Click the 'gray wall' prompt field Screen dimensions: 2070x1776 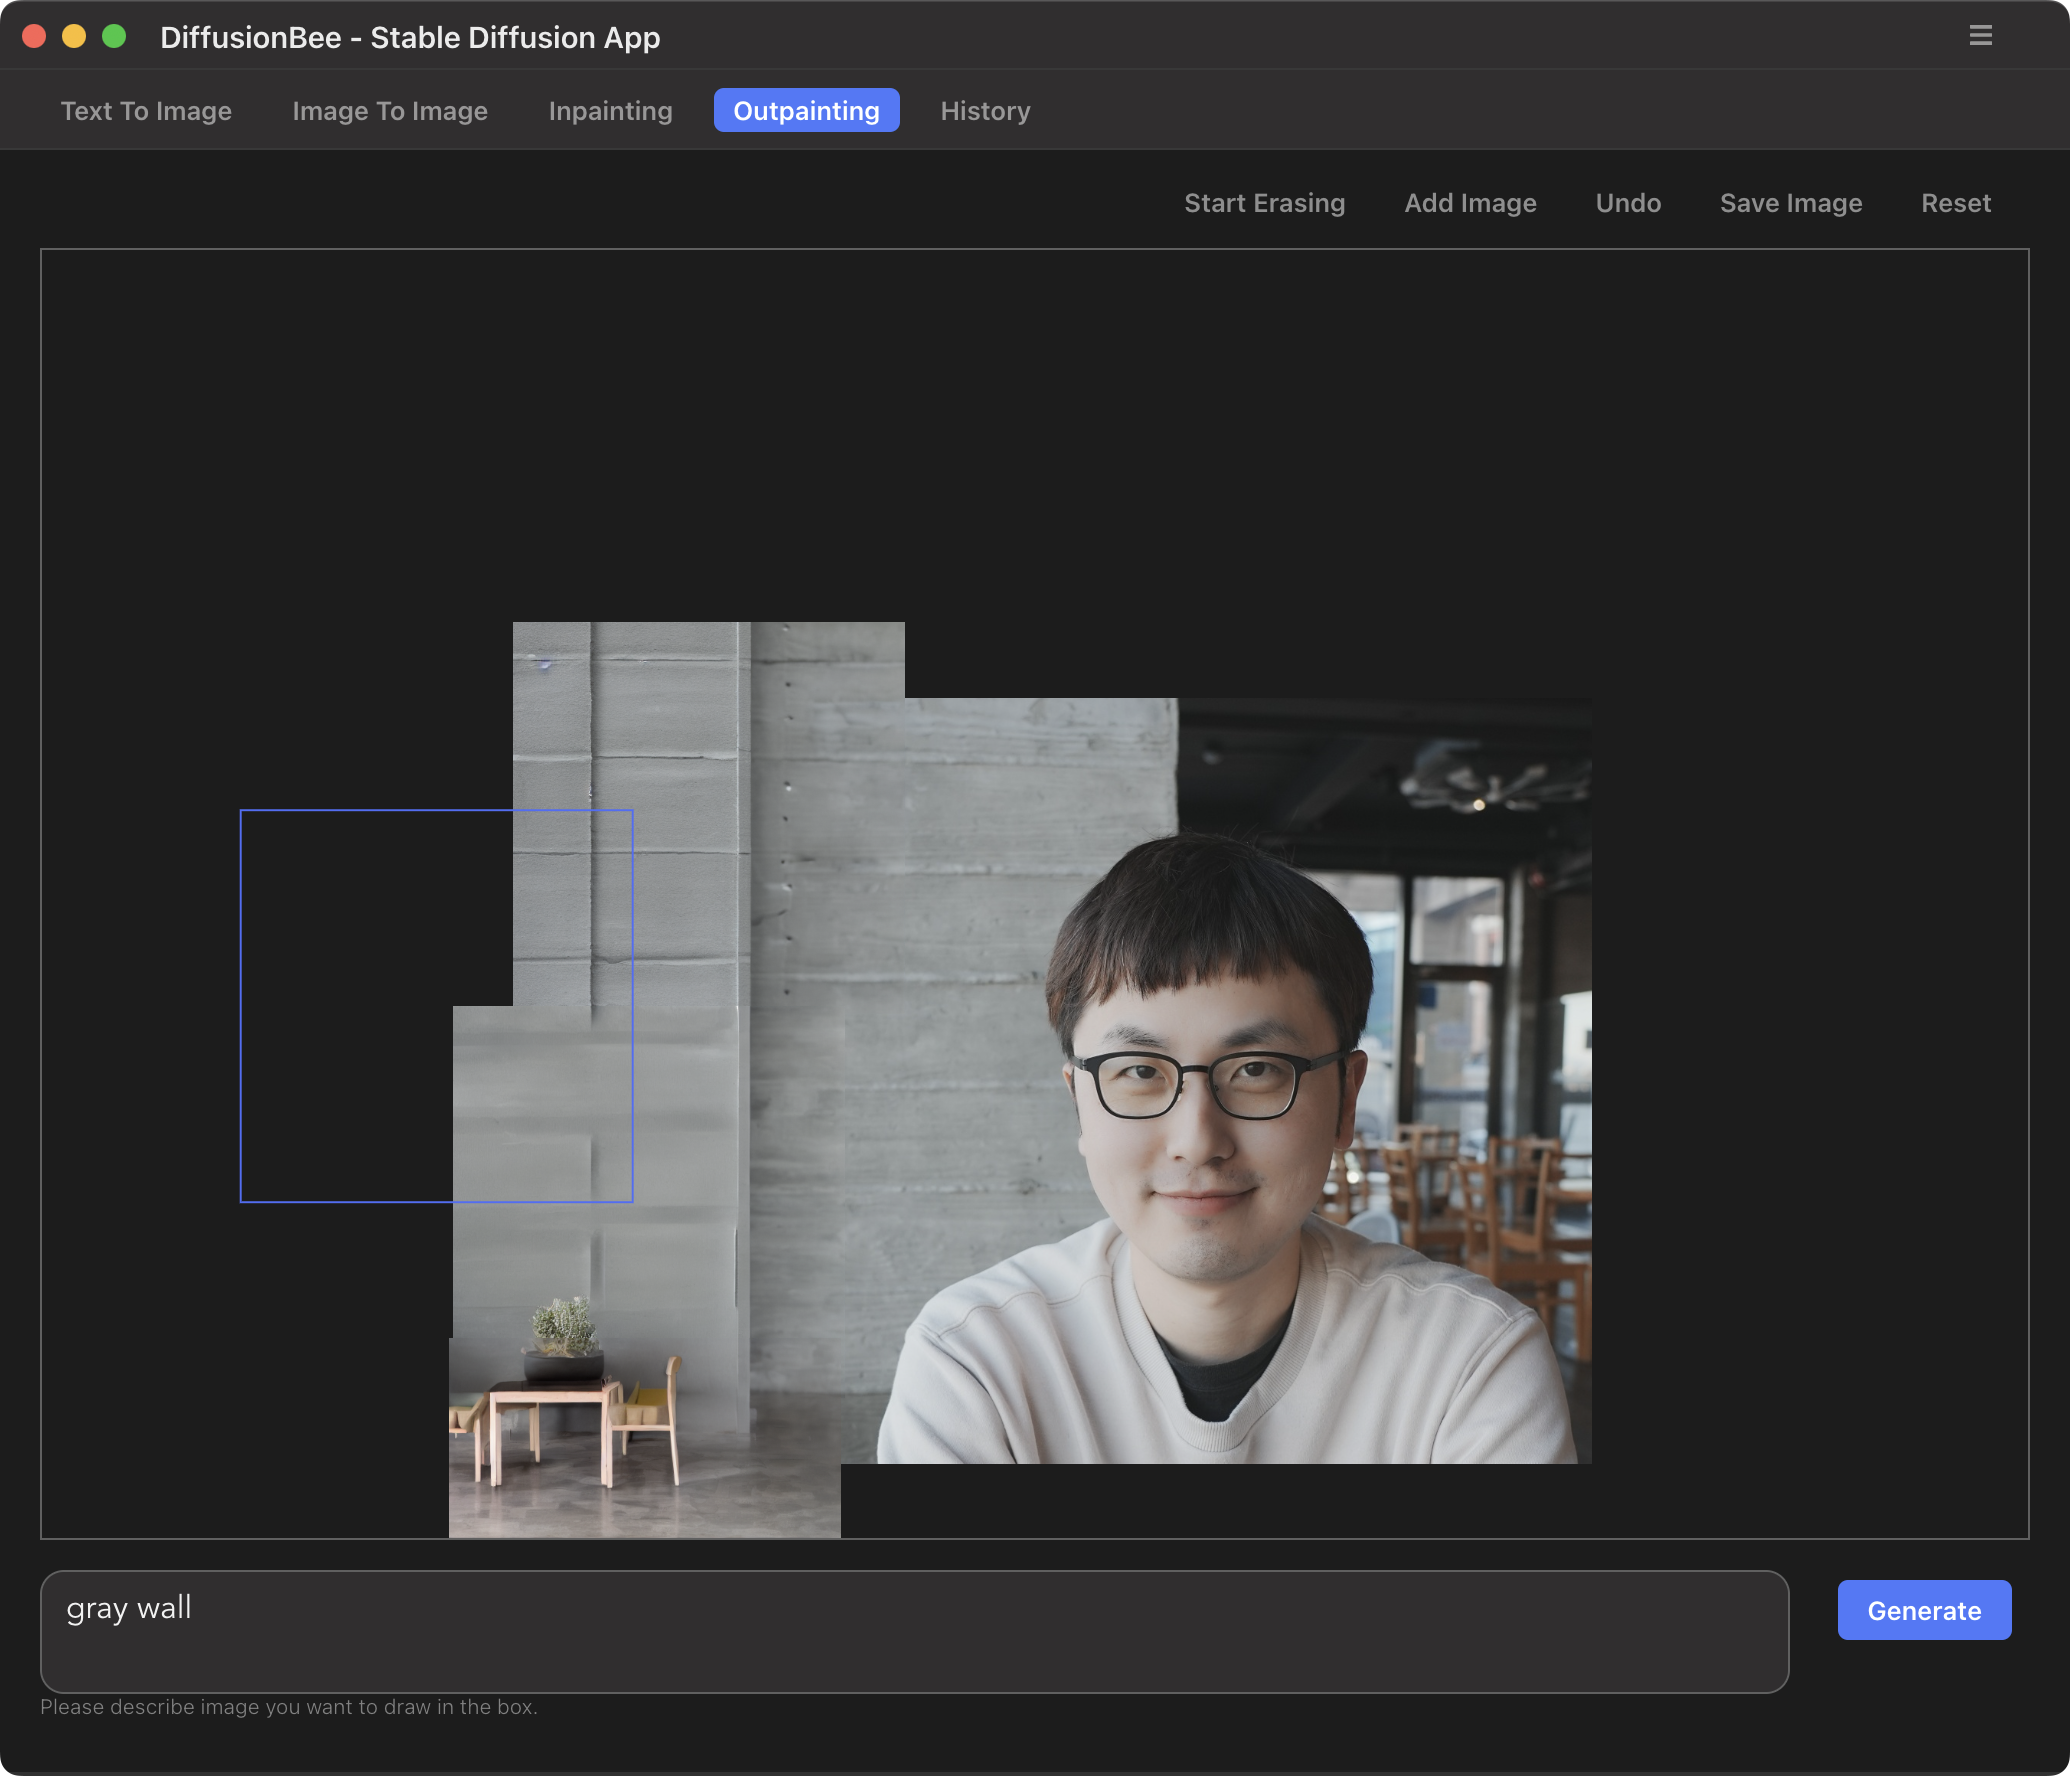tap(913, 1631)
